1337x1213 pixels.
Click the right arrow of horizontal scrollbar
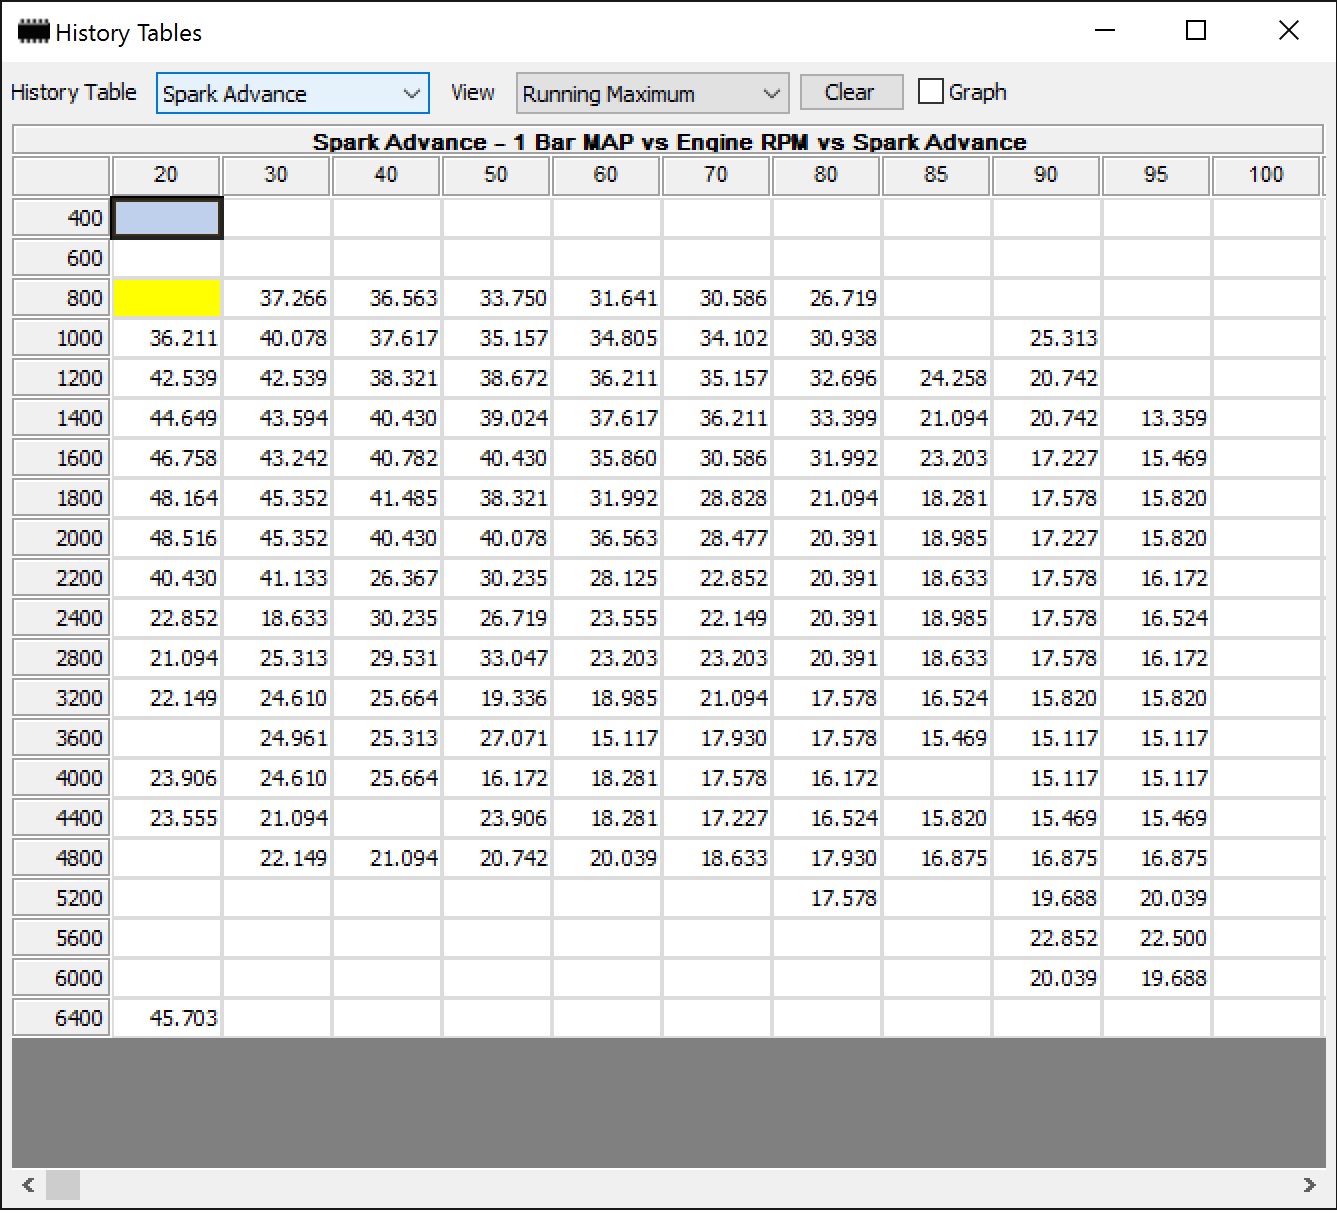pos(1309,1185)
